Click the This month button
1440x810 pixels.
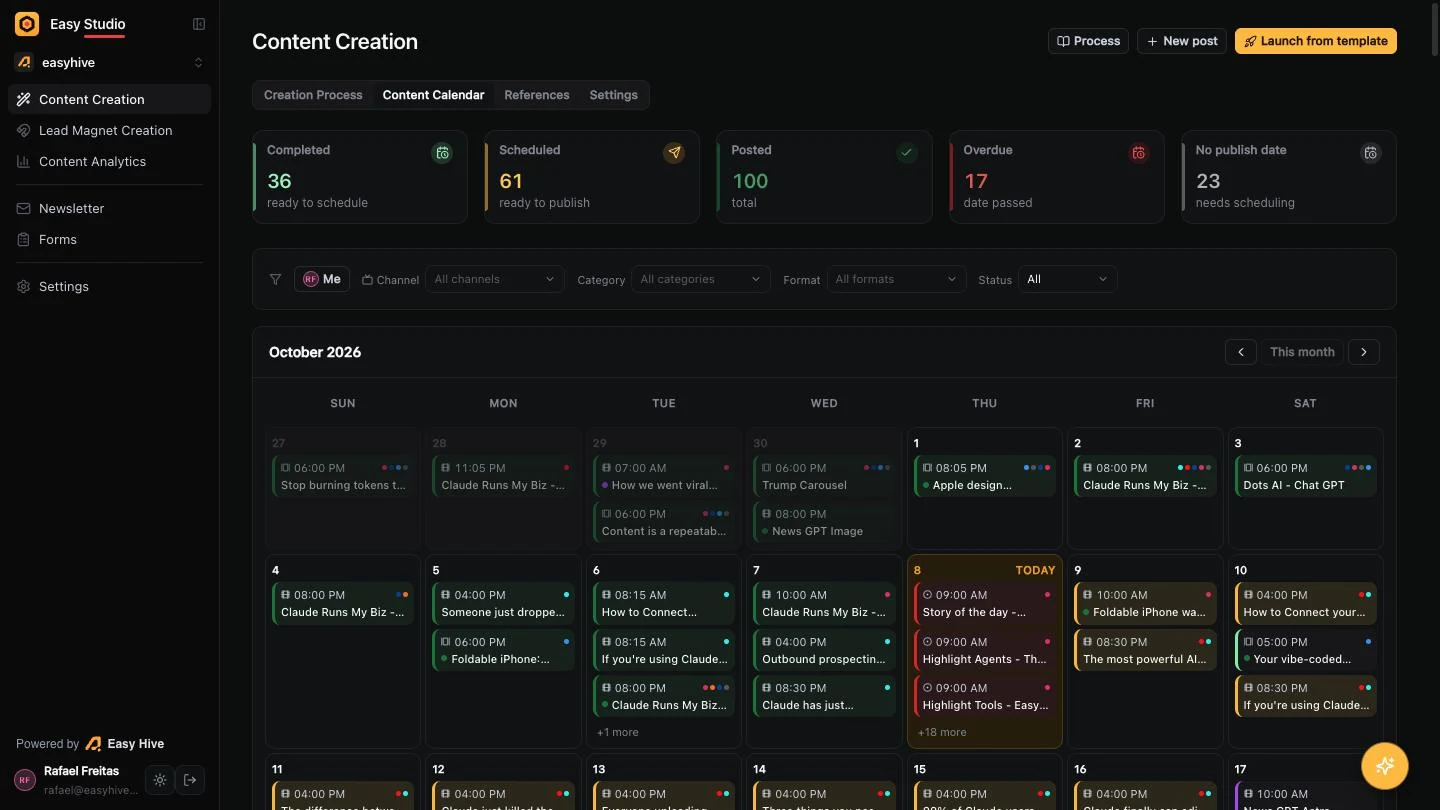coord(1302,352)
